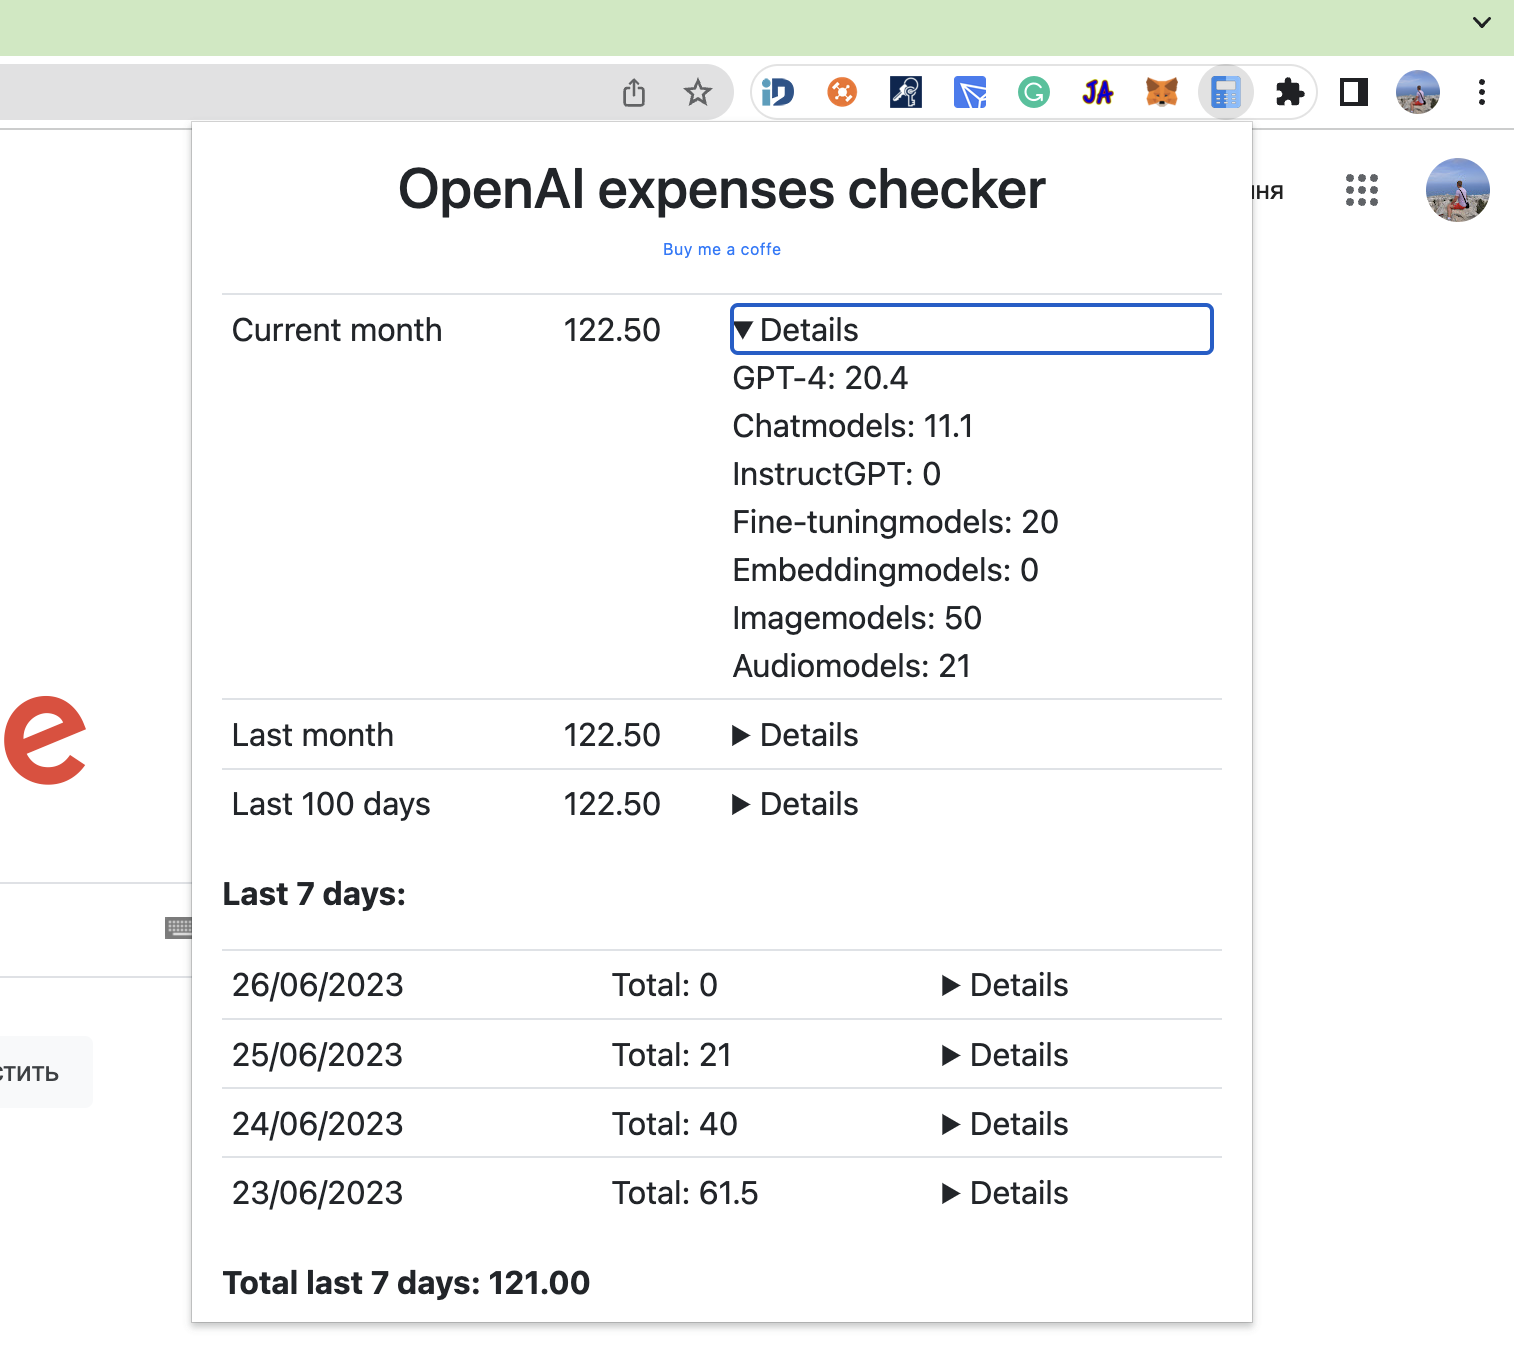Screen dimensions: 1514x1356
Task: Click the Current month 122.50 value
Action: point(612,330)
